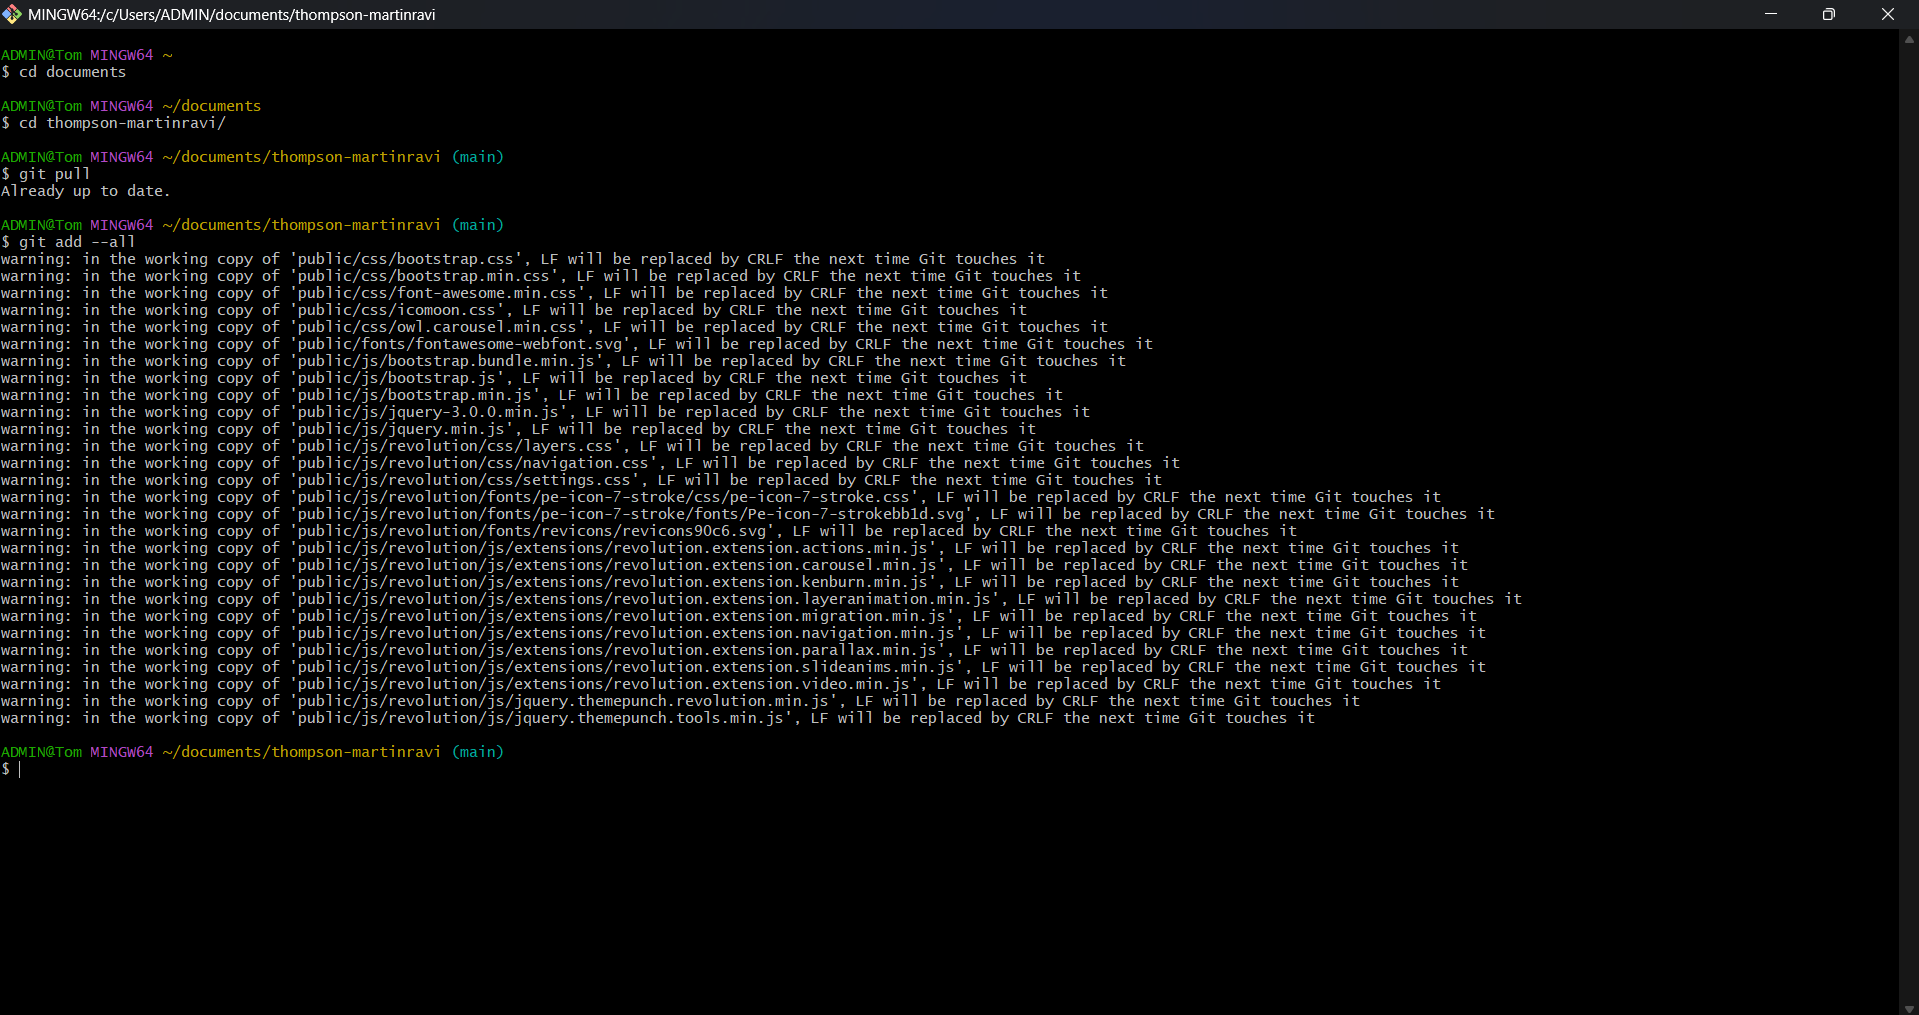
Task: Click warning line for 'revolution.extension.video.min.js'
Action: pos(721,684)
